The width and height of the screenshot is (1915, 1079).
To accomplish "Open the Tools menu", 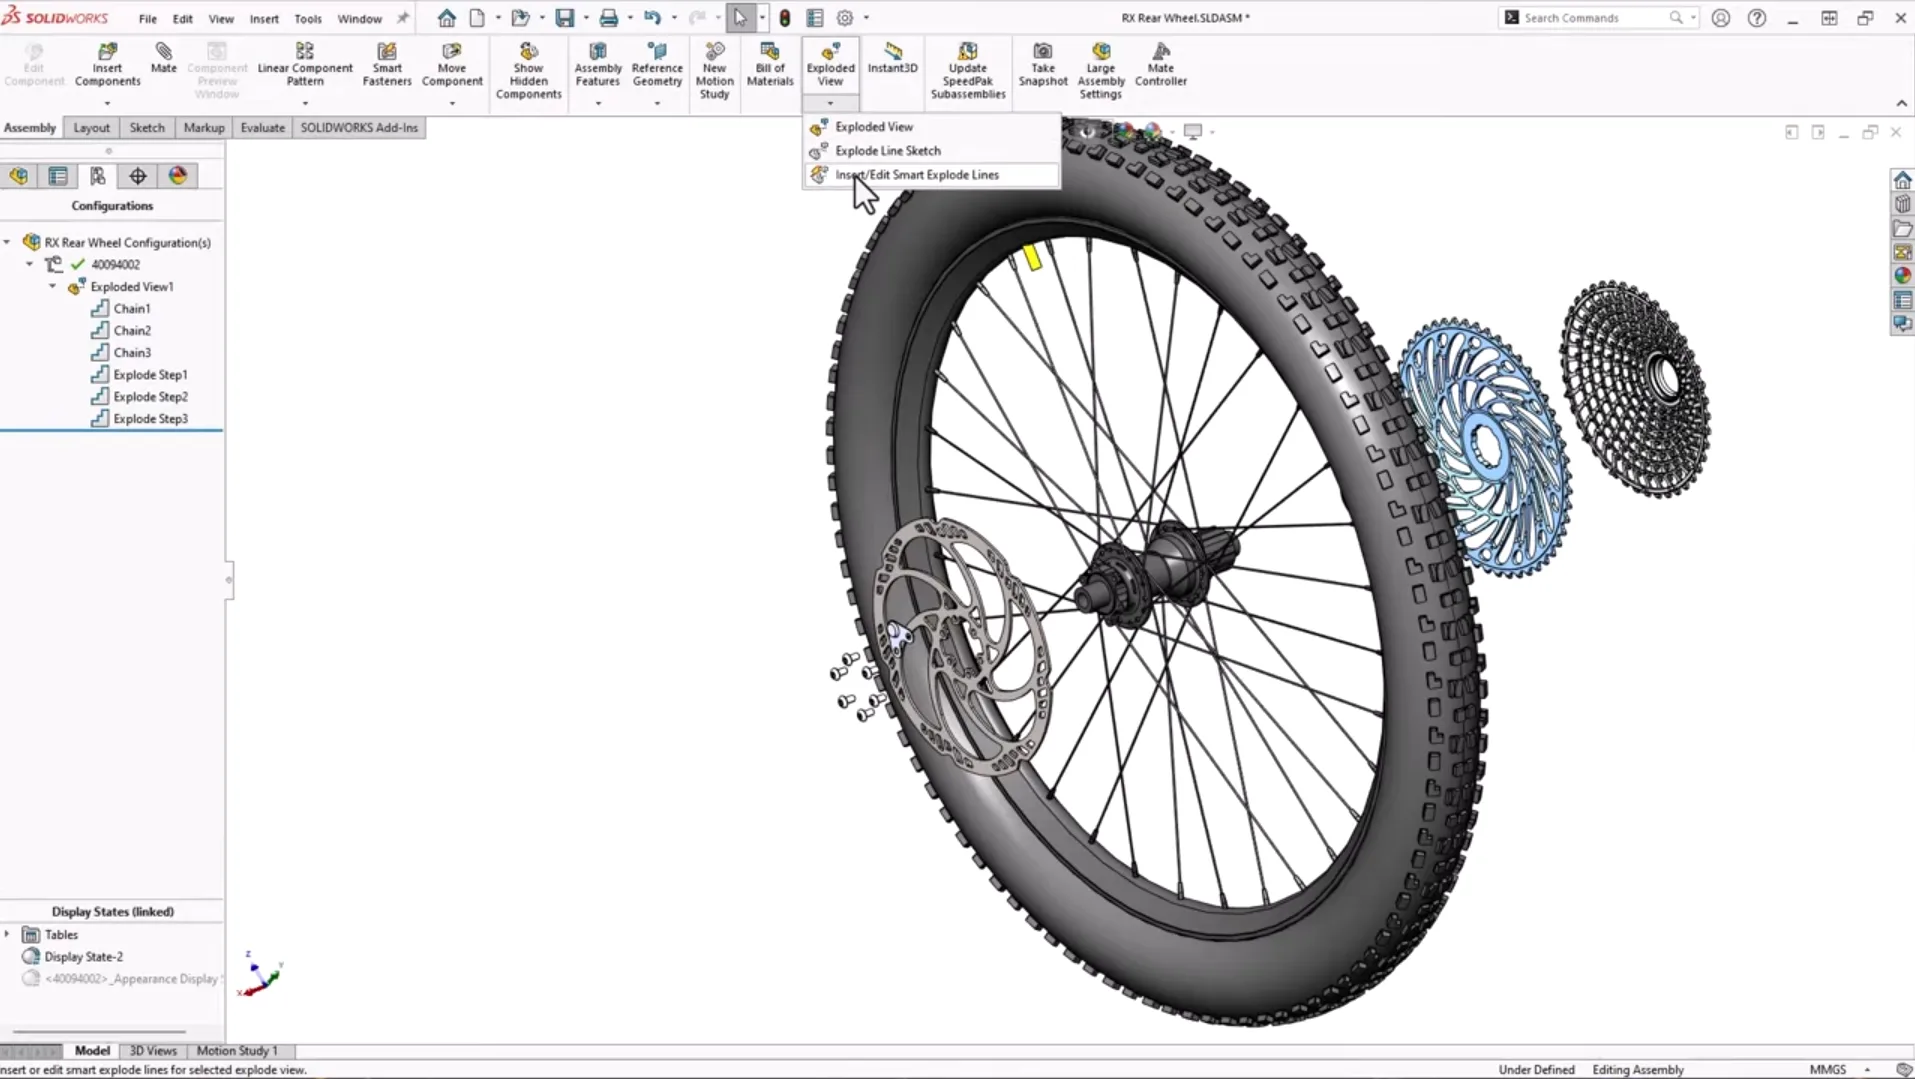I will 307,19.
